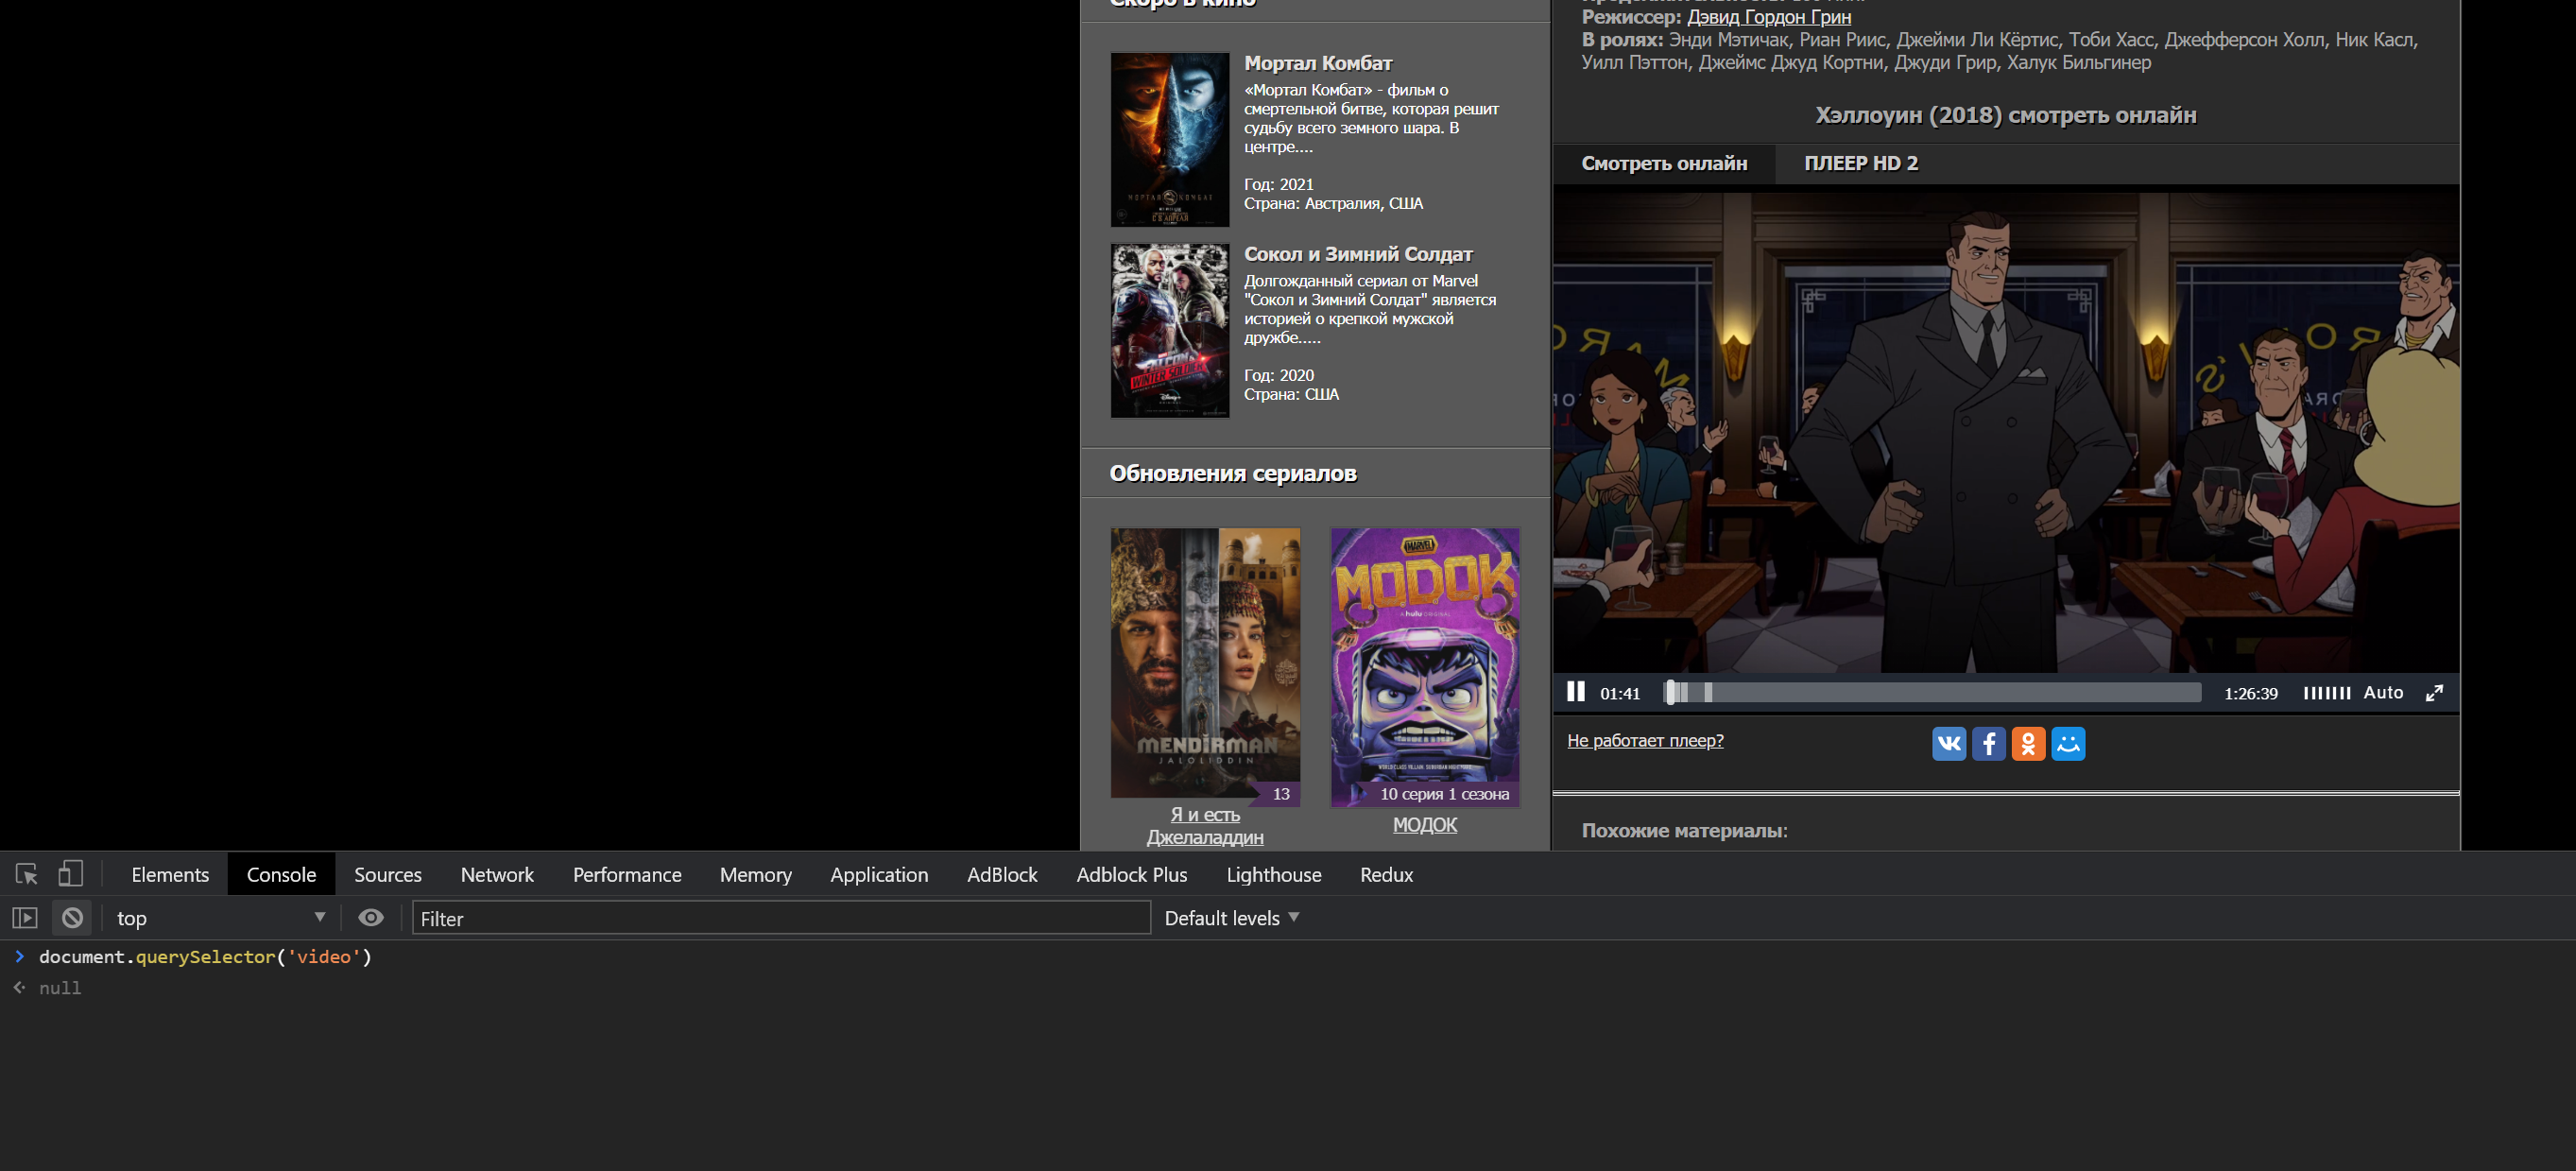
Task: Pause the video player
Action: click(x=1576, y=692)
